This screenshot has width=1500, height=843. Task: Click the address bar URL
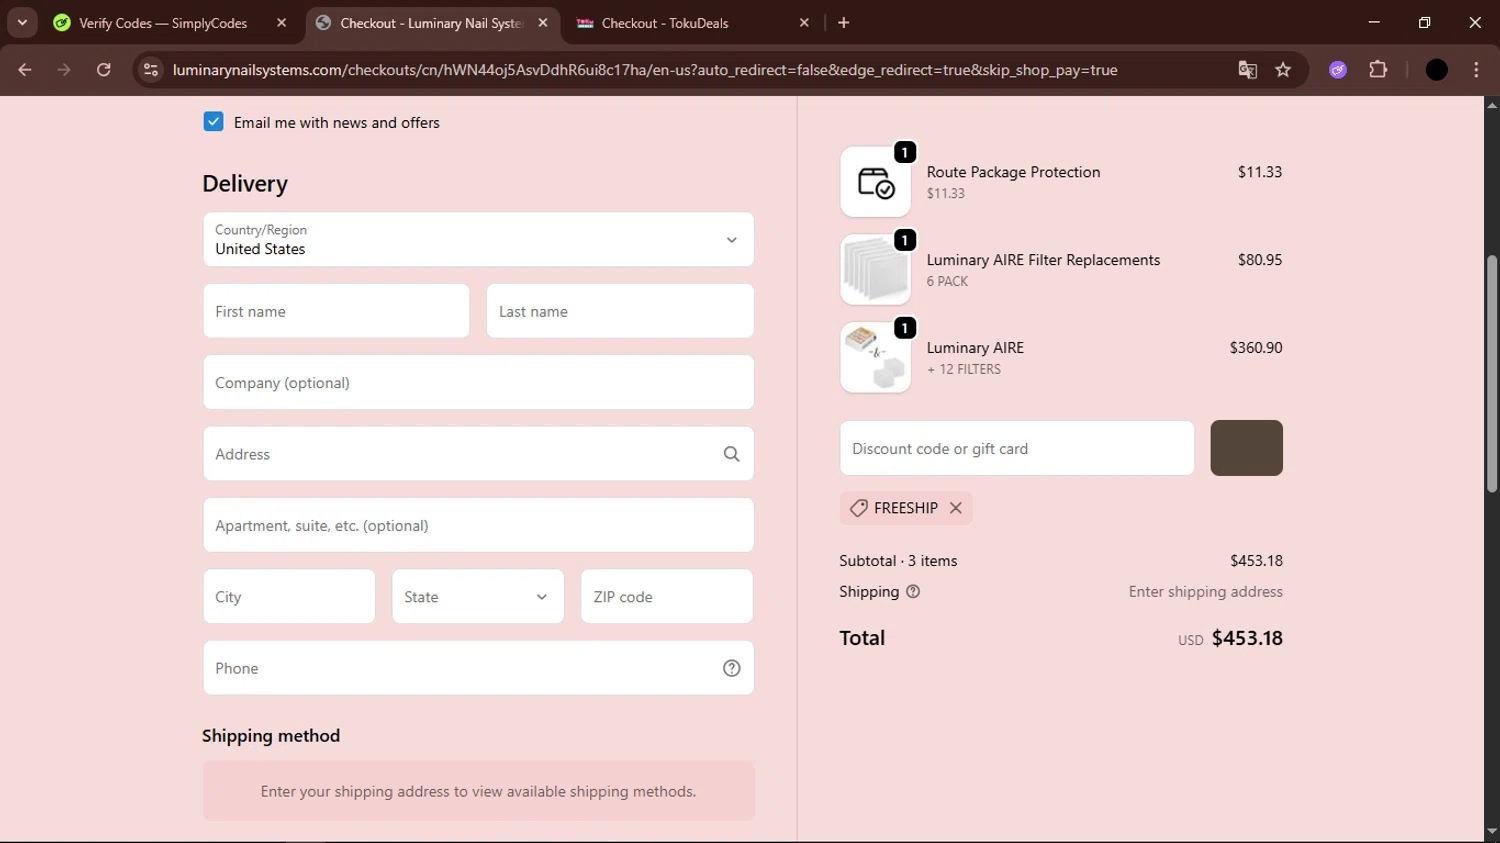click(x=645, y=70)
